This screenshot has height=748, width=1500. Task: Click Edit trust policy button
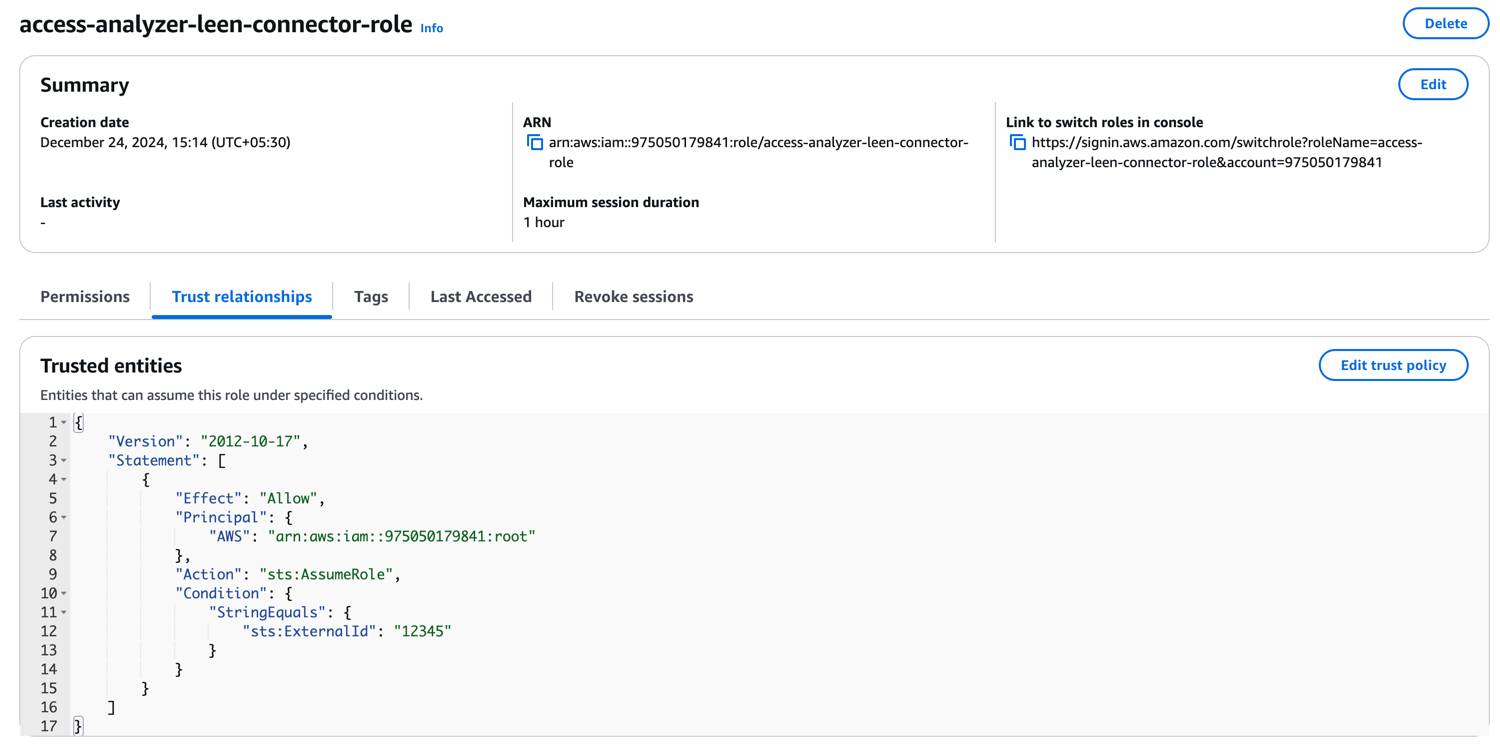(1393, 365)
